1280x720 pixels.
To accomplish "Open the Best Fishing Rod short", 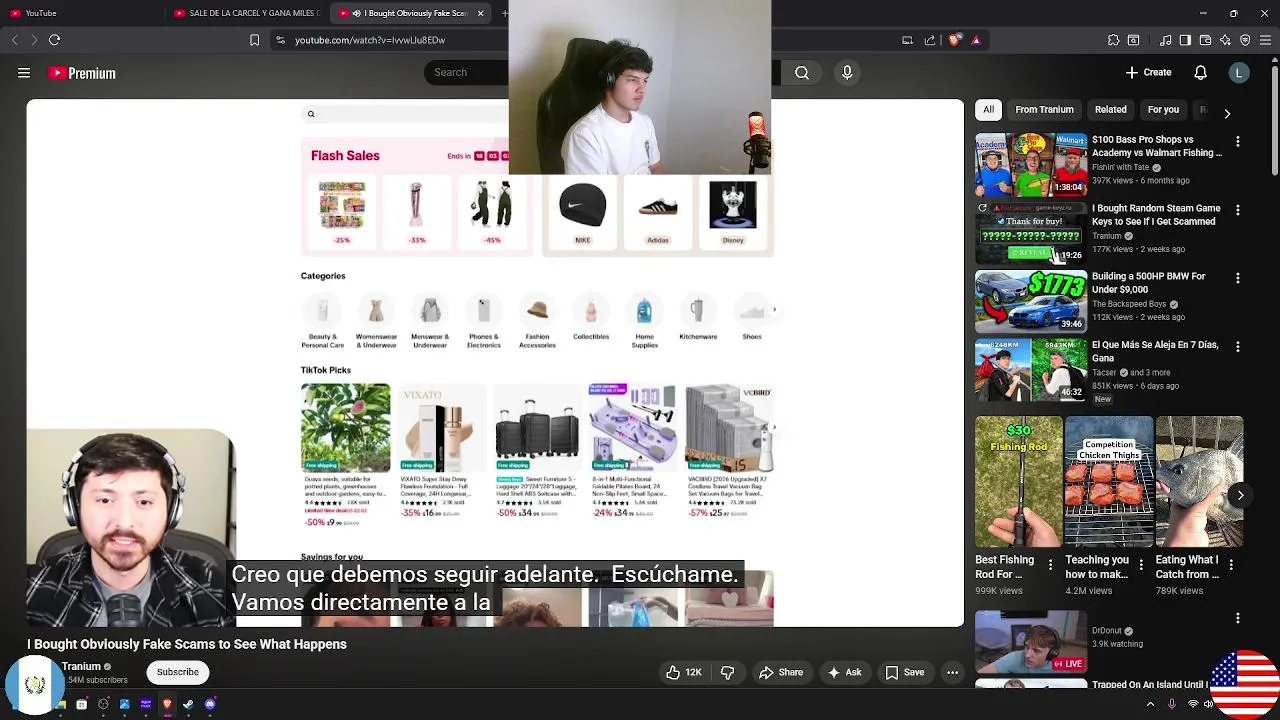I will 1019,482.
